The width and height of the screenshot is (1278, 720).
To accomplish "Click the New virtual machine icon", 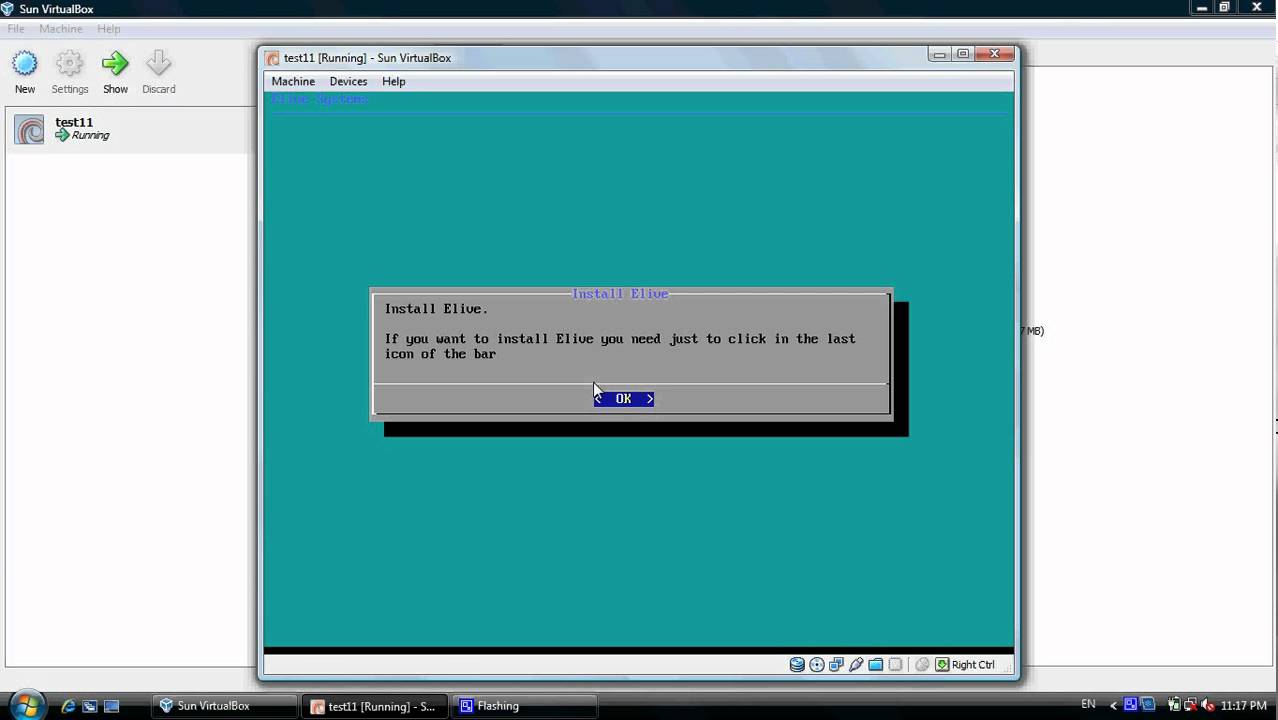I will coord(25,65).
